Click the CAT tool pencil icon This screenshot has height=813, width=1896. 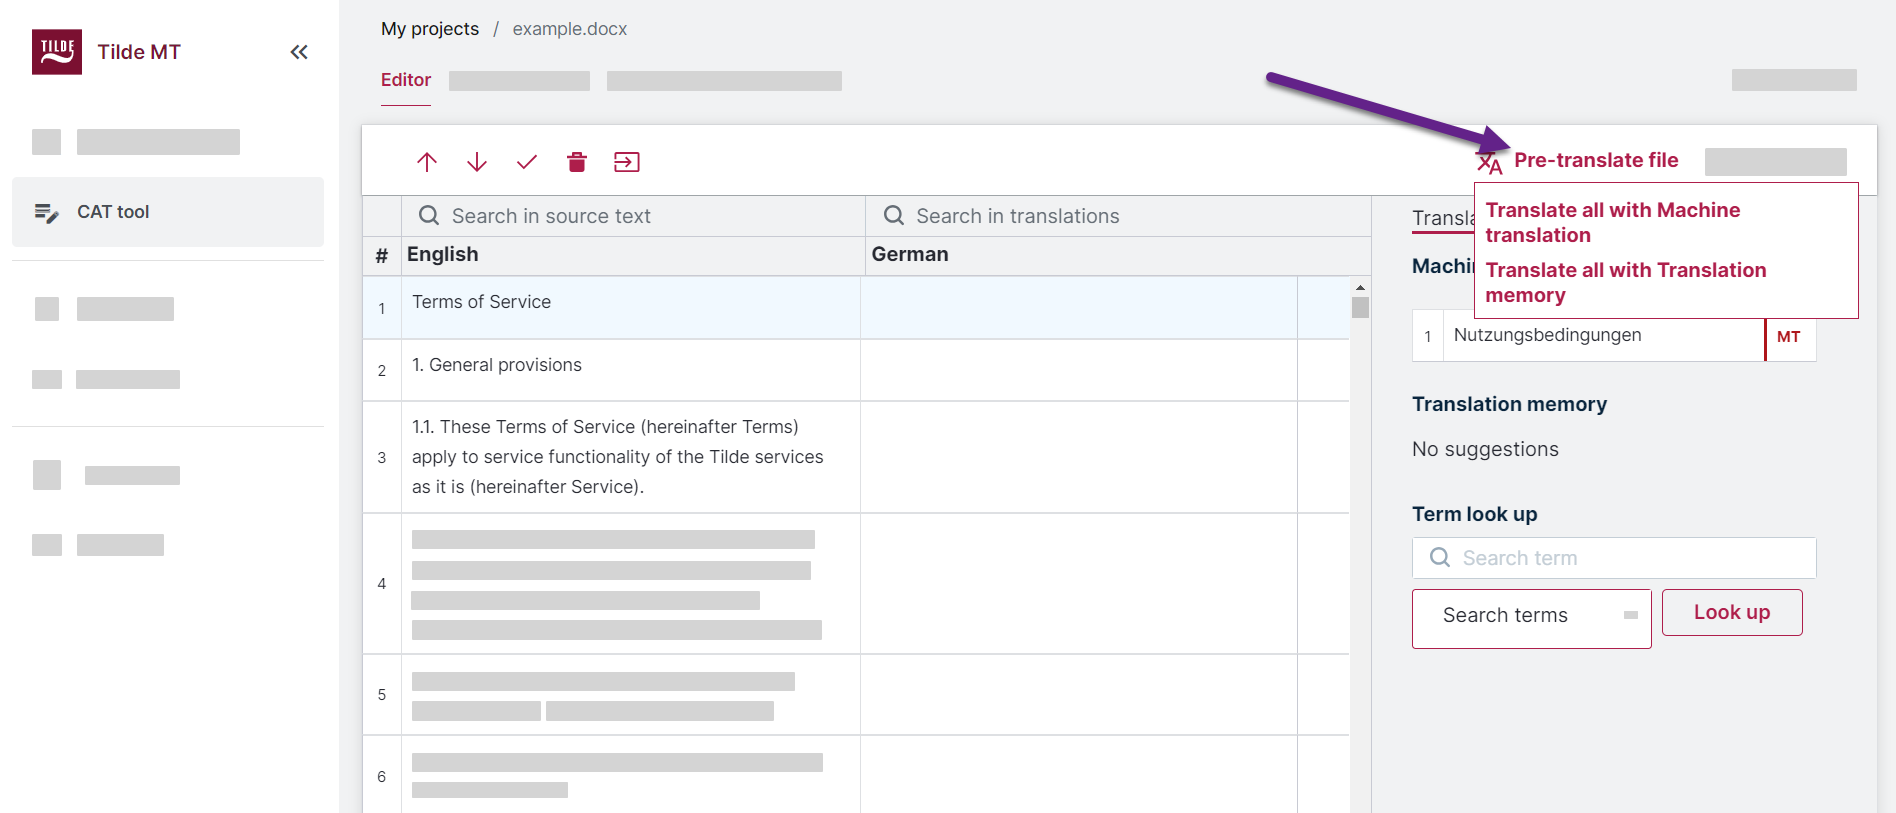point(46,212)
